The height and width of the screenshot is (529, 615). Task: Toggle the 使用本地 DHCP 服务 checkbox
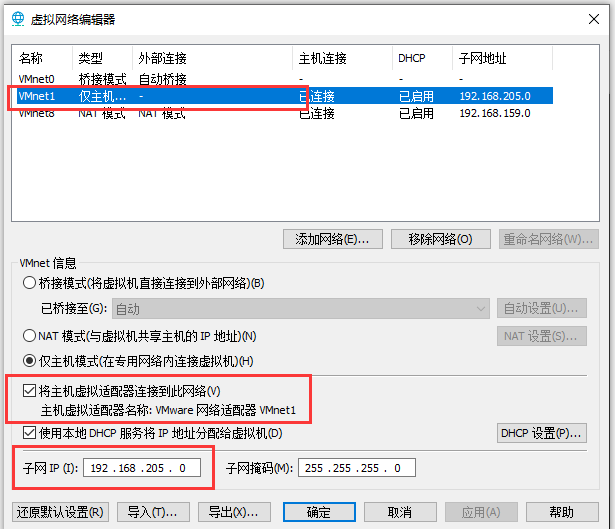(29, 433)
